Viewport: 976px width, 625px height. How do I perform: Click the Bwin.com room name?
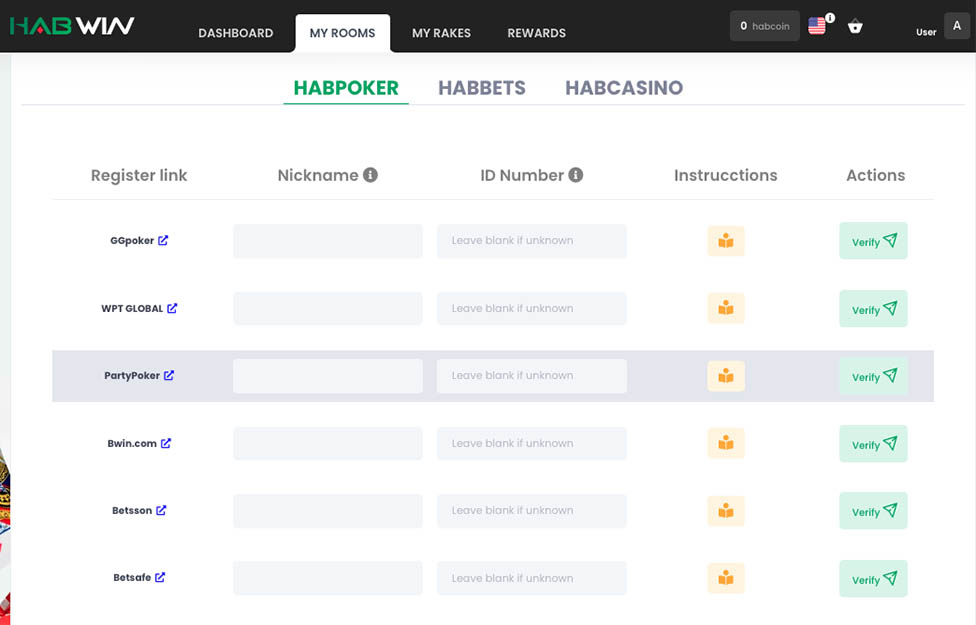[132, 443]
